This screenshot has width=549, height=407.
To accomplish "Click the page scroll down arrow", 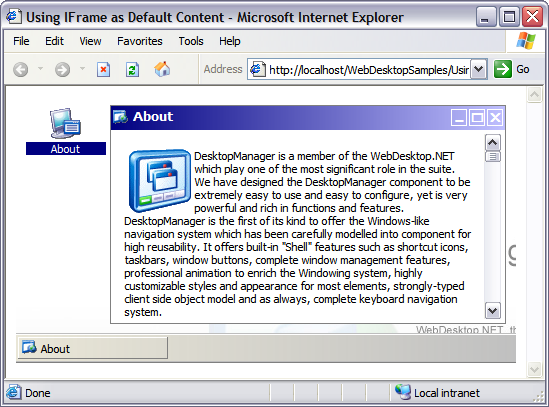I will click(x=535, y=370).
